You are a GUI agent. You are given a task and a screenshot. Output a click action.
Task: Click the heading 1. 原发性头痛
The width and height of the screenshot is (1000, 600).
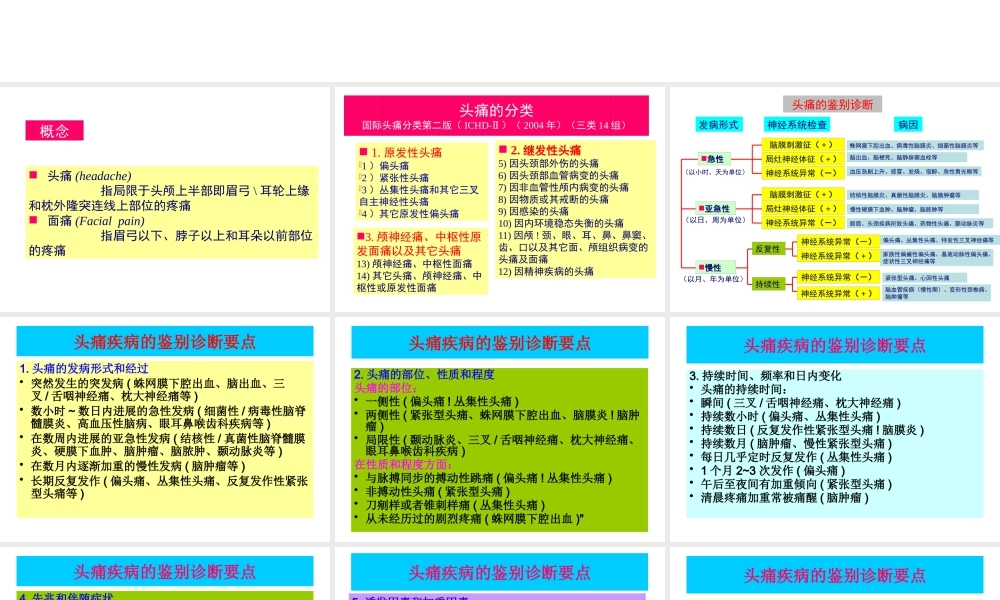coord(406,152)
